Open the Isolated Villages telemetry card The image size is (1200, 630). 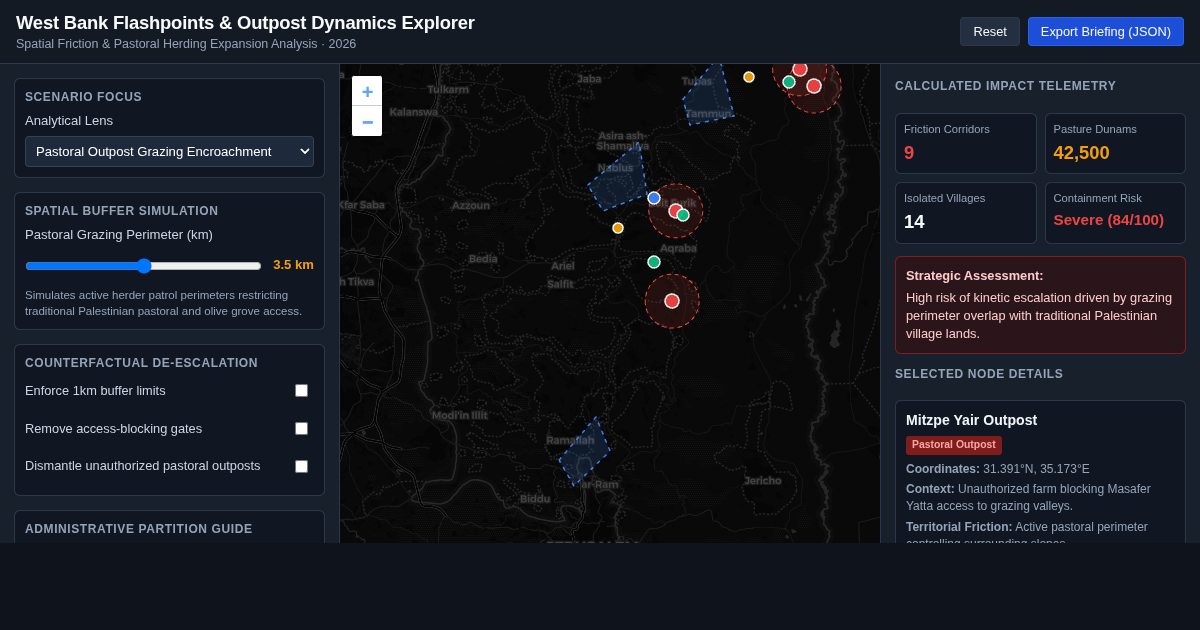click(966, 213)
